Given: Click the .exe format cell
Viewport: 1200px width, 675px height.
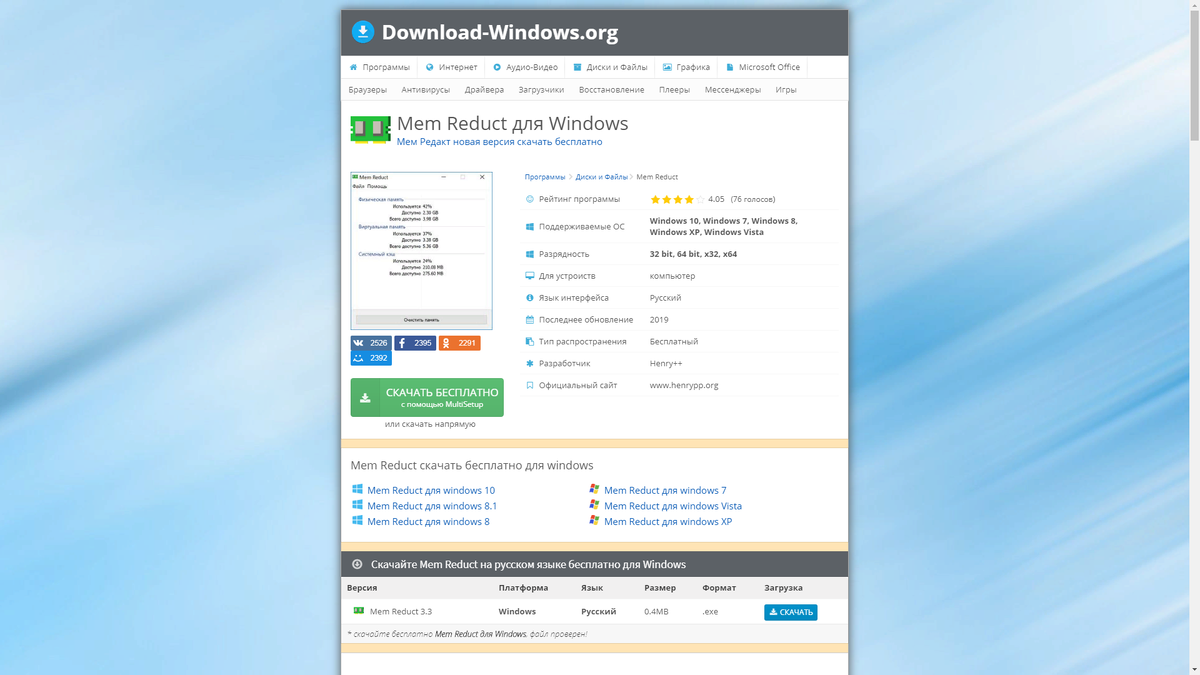Looking at the screenshot, I should [710, 612].
